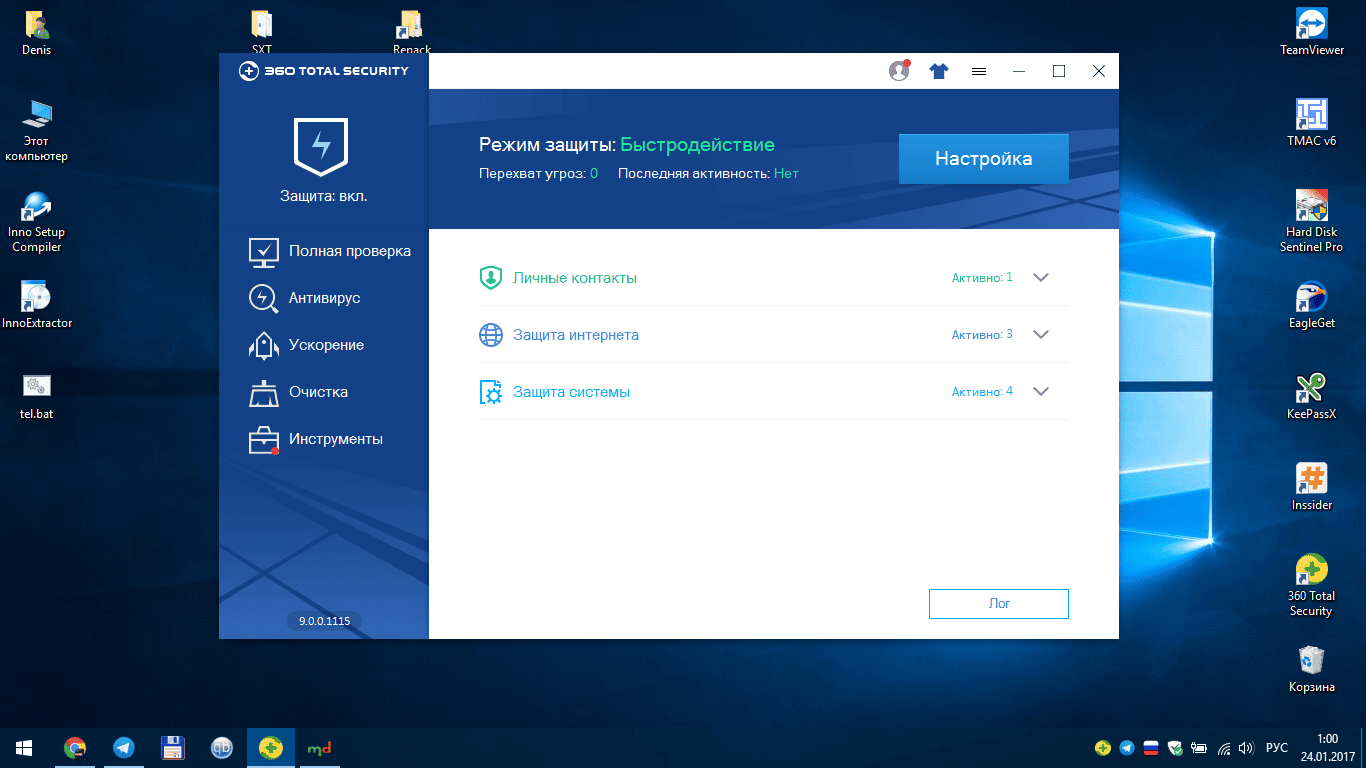Switch the РУС input language indicator
The height and width of the screenshot is (768, 1366).
(x=1277, y=747)
